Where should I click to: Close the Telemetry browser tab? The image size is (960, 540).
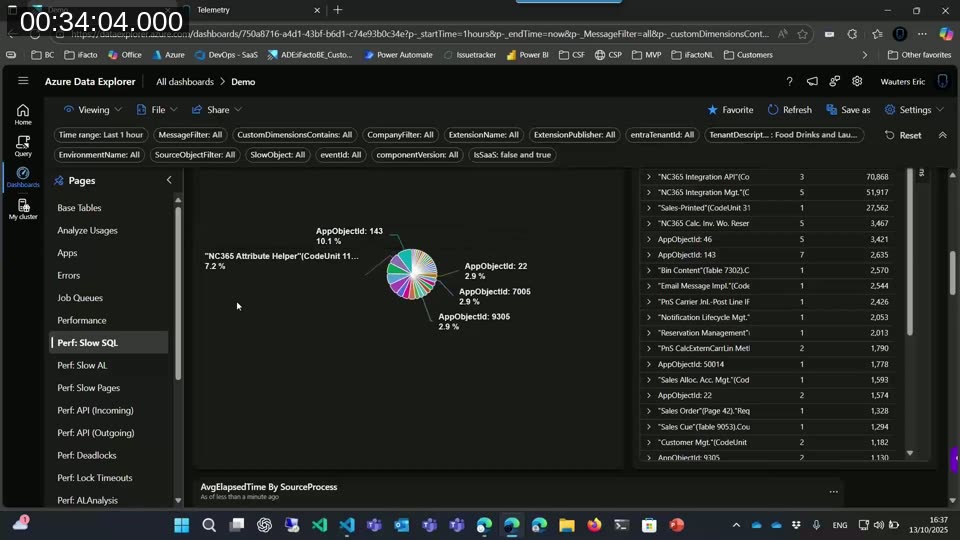317,10
